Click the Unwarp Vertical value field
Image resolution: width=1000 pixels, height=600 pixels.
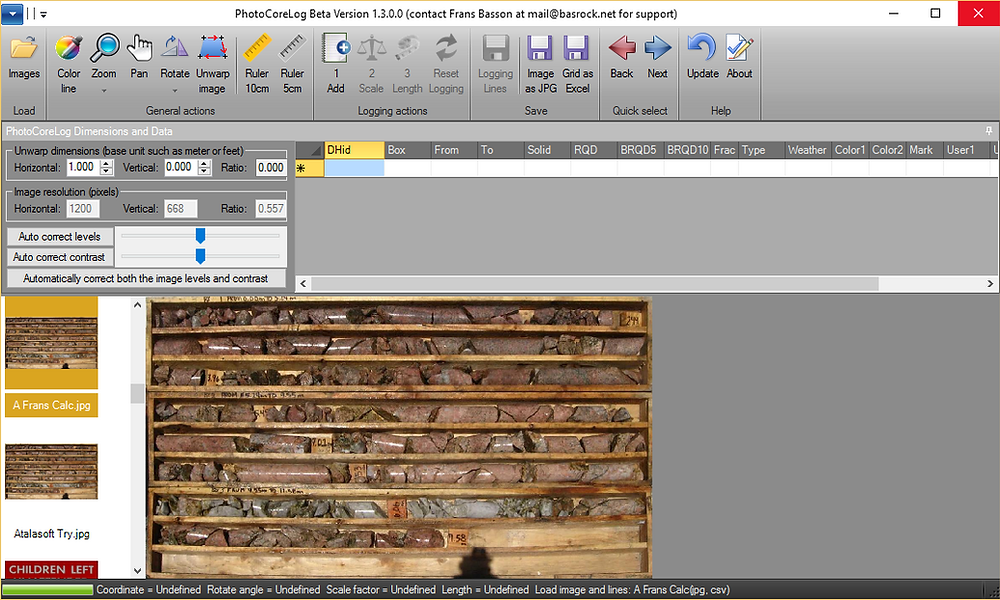click(180, 167)
